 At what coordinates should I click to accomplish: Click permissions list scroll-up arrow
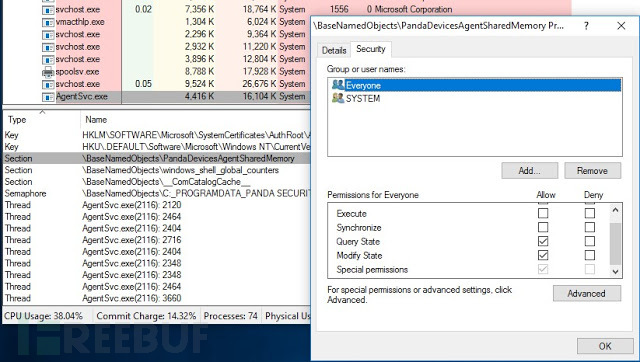tap(616, 210)
